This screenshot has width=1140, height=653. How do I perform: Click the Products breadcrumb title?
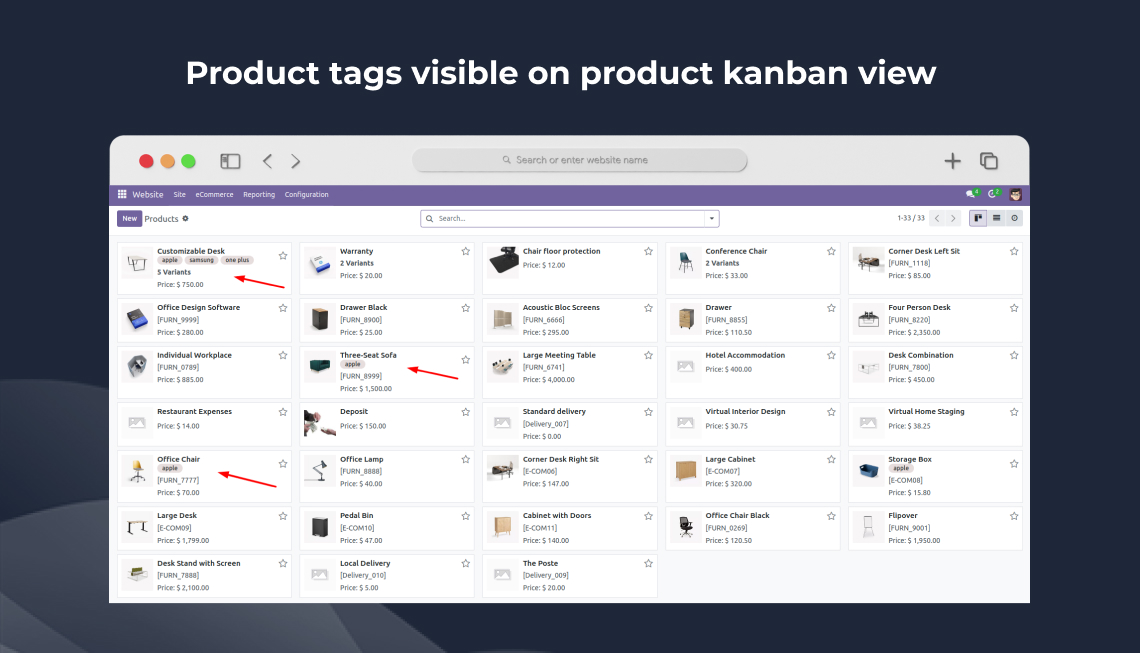161,218
